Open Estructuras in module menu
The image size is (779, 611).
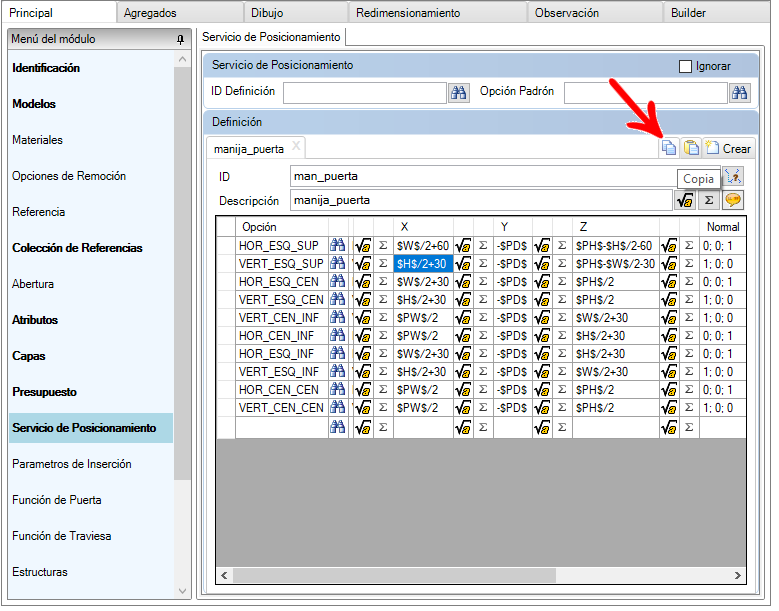pos(40,572)
